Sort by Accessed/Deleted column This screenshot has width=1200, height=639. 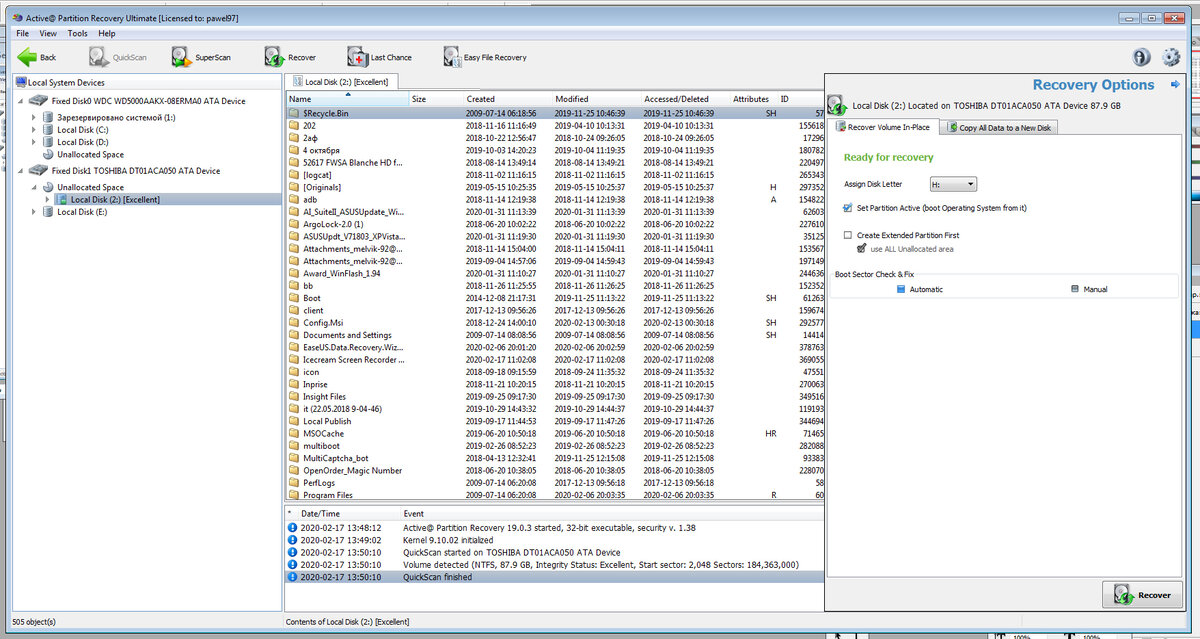(x=685, y=99)
